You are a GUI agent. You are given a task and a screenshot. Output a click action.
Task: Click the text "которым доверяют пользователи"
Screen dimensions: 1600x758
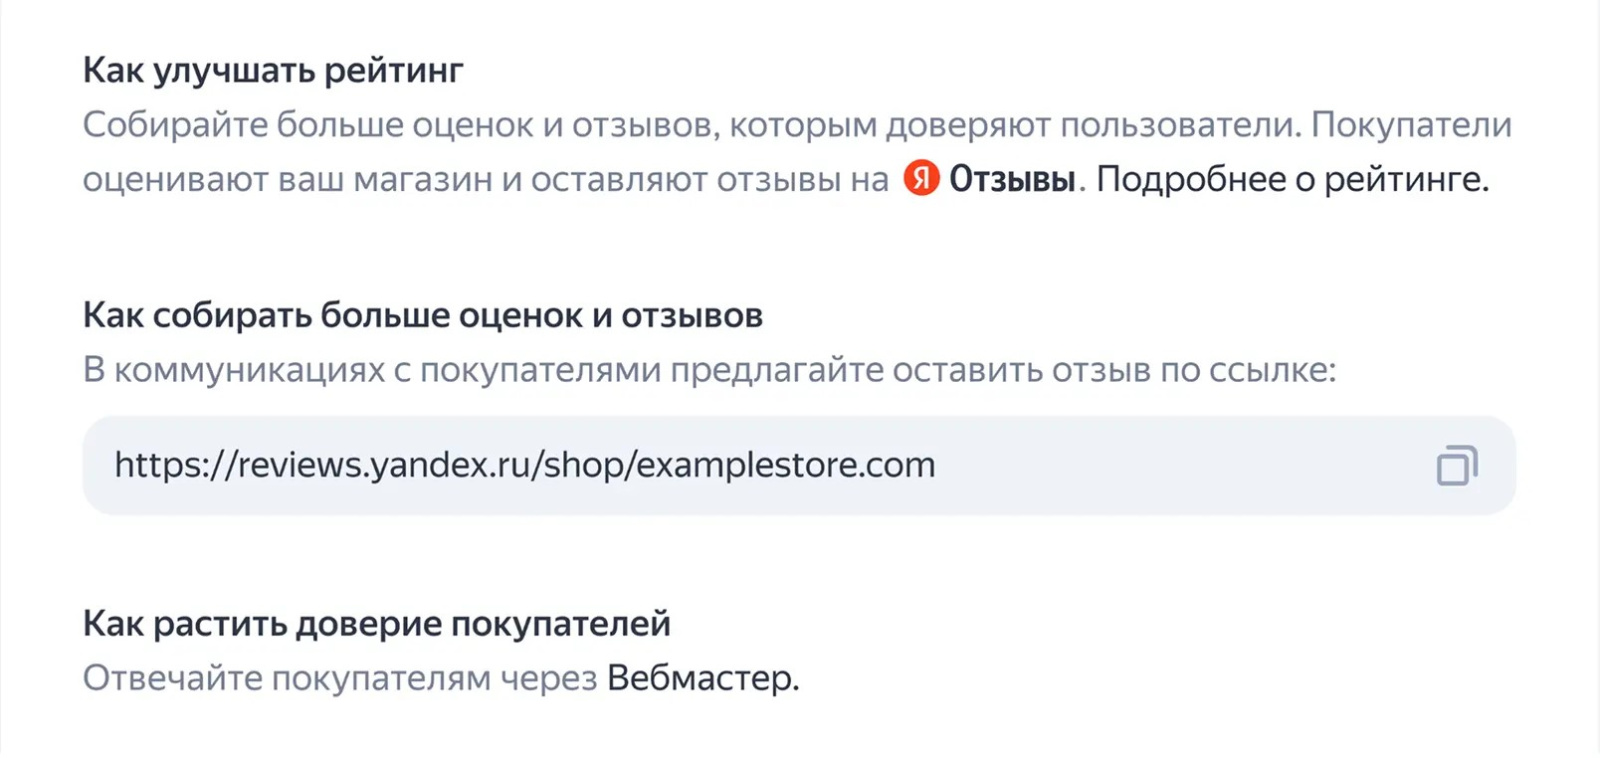coord(1013,125)
